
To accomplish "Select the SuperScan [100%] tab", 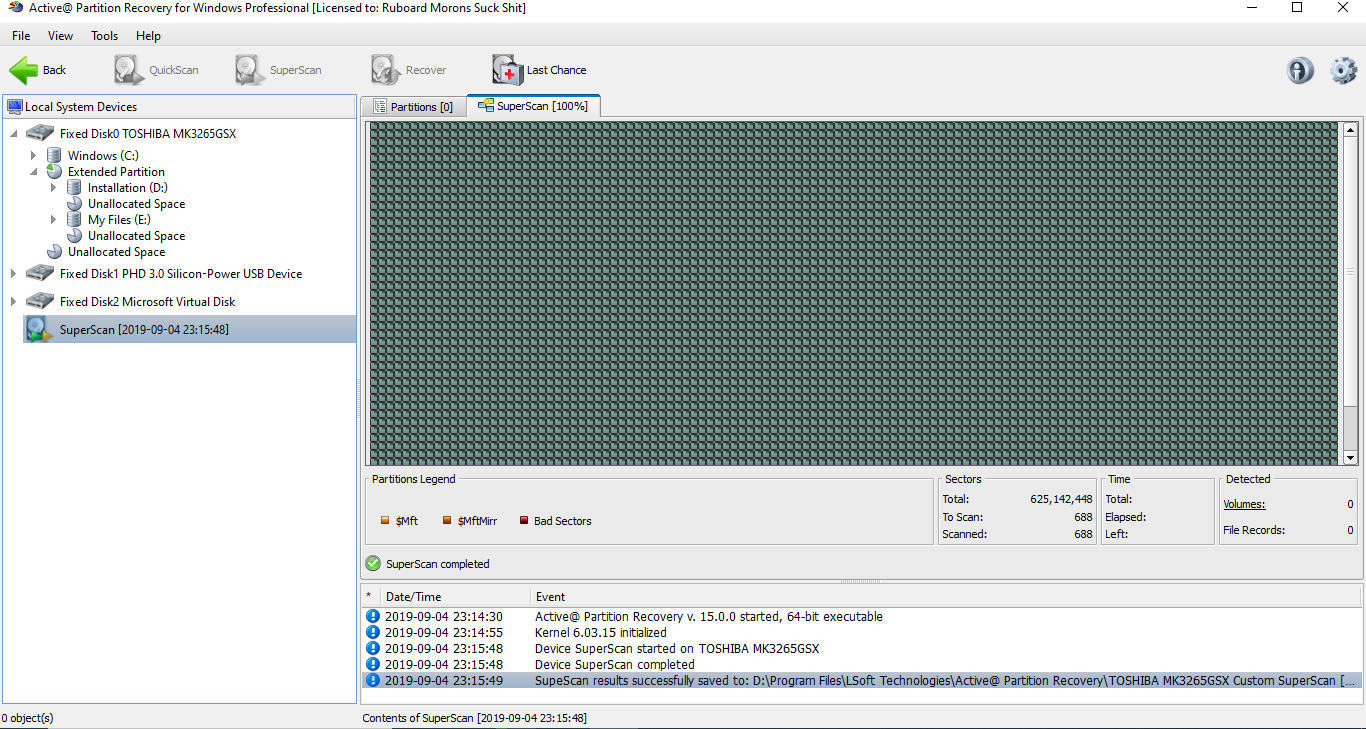I will coord(533,105).
